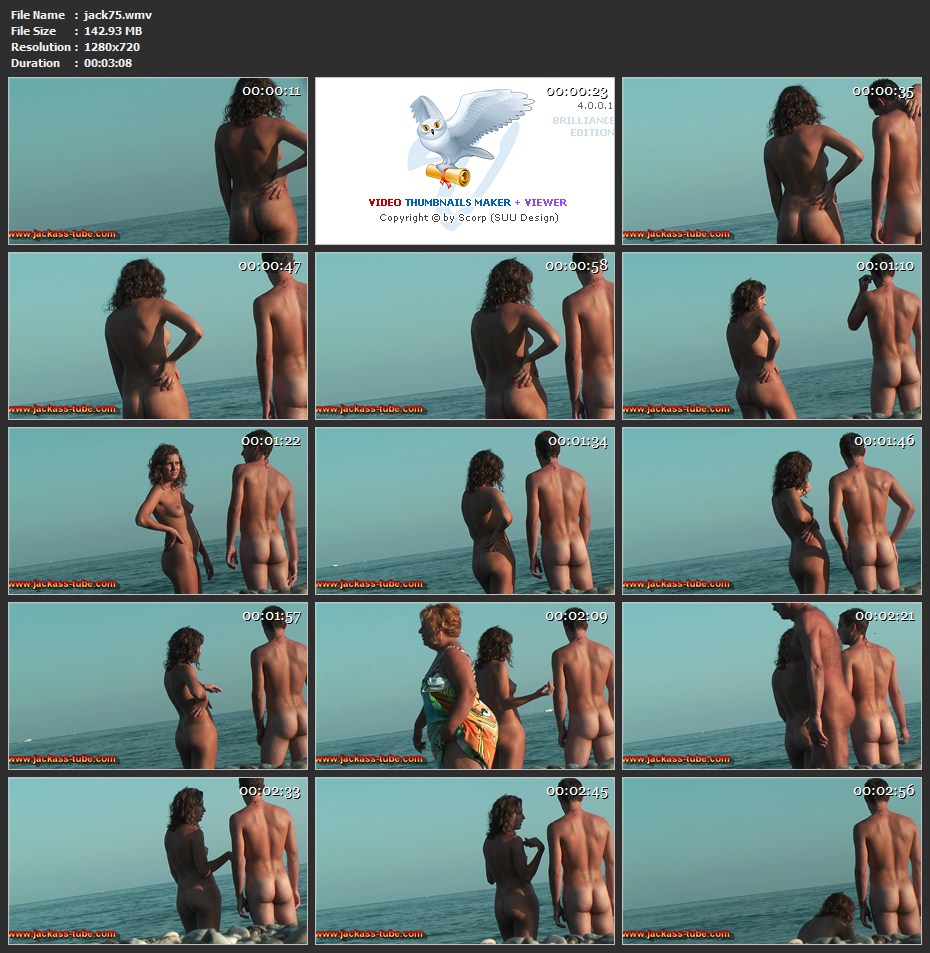Open the thumbnail at 00:01:22
Viewport: 930px width, 953px height.
(x=158, y=511)
